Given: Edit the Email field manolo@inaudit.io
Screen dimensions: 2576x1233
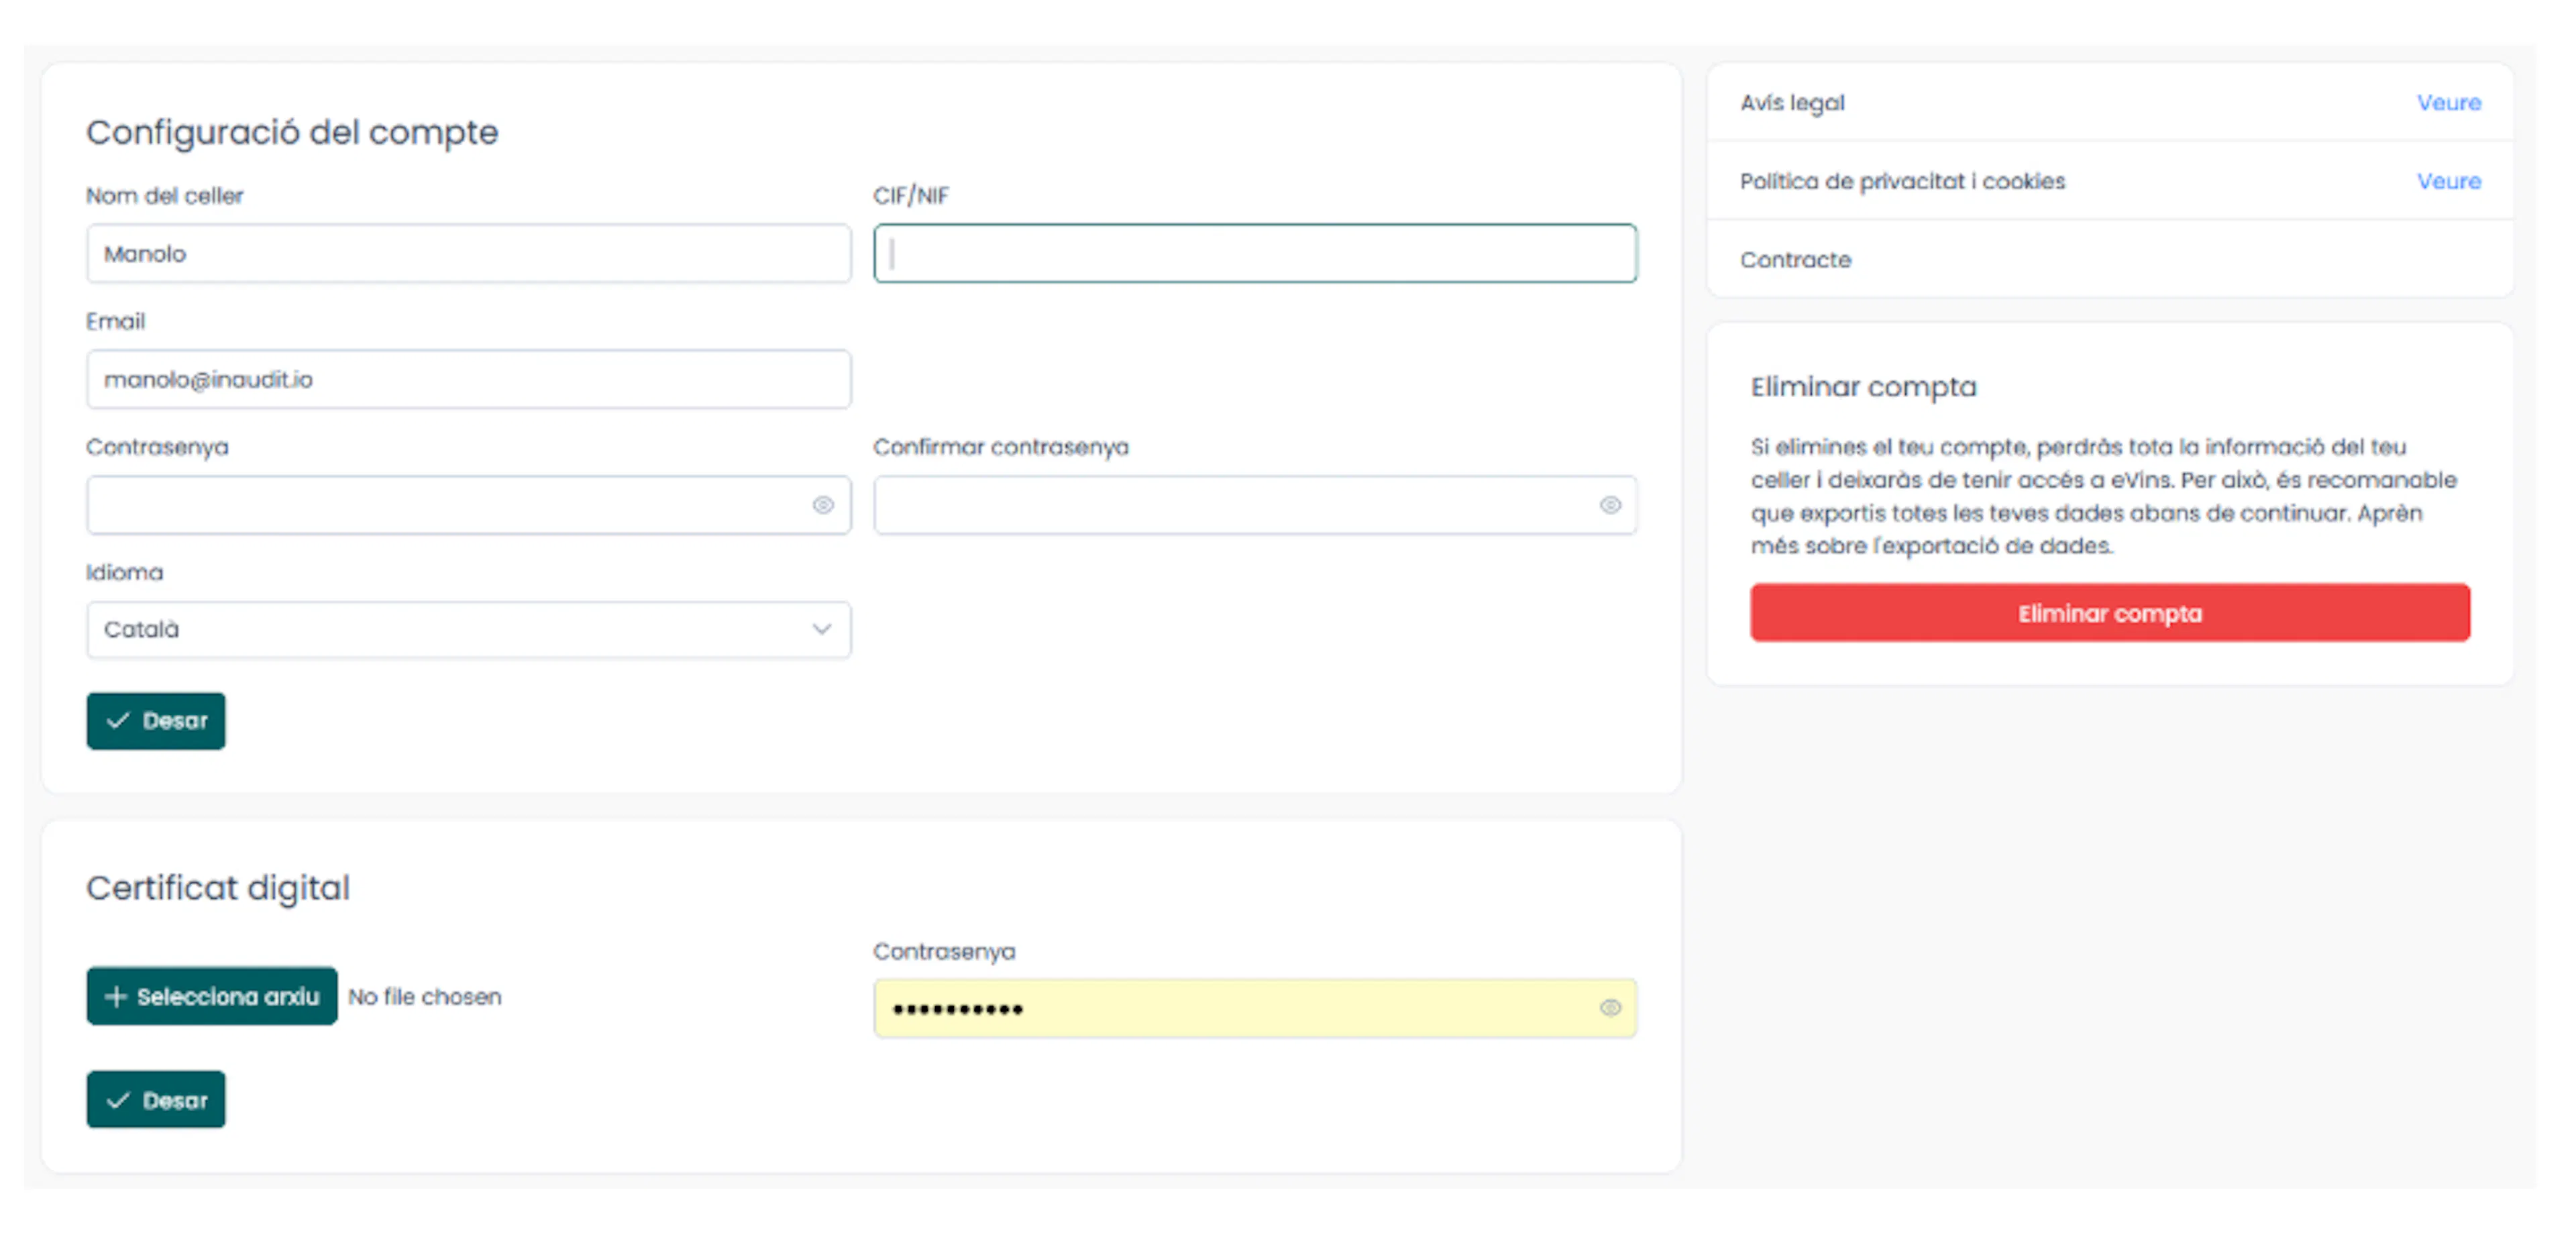Looking at the screenshot, I should click(468, 380).
